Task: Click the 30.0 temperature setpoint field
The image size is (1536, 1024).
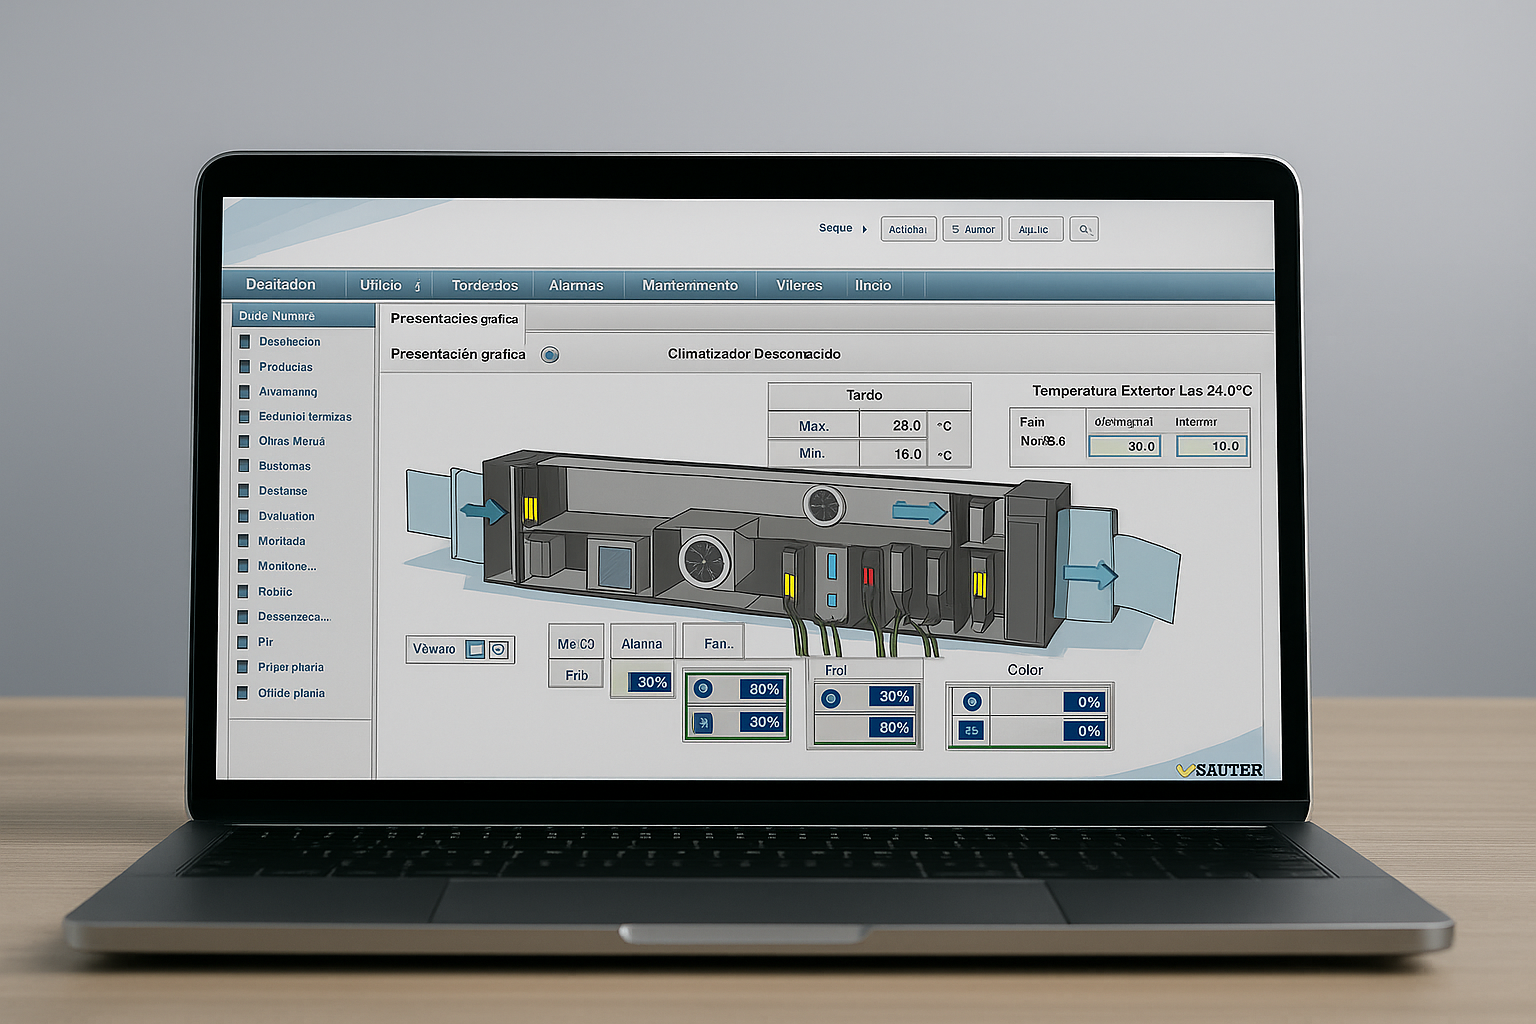Action: pyautogui.click(x=1125, y=447)
